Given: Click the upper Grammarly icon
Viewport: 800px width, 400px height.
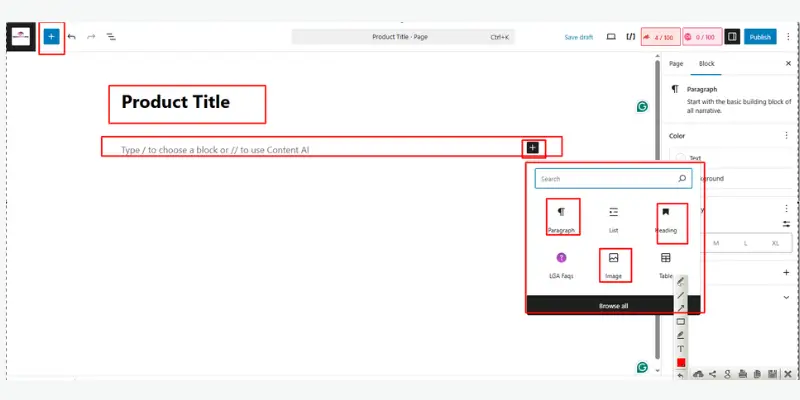Looking at the screenshot, I should [642, 107].
